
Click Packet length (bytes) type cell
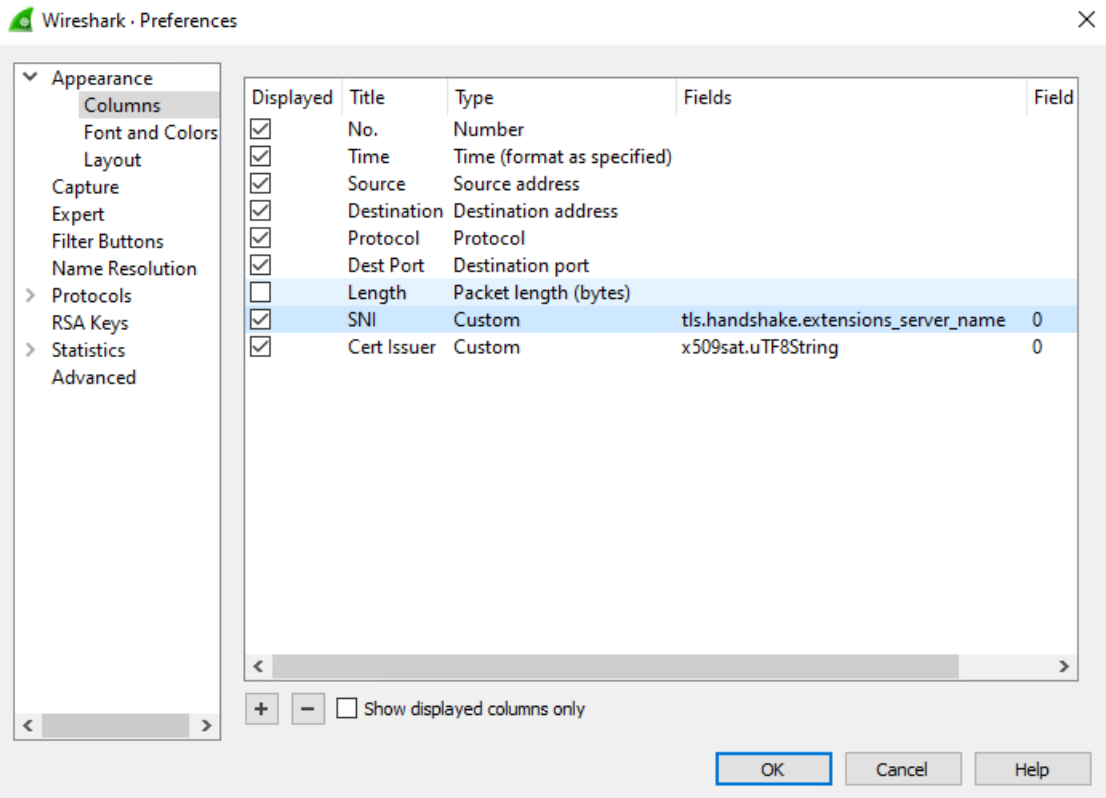pos(542,293)
